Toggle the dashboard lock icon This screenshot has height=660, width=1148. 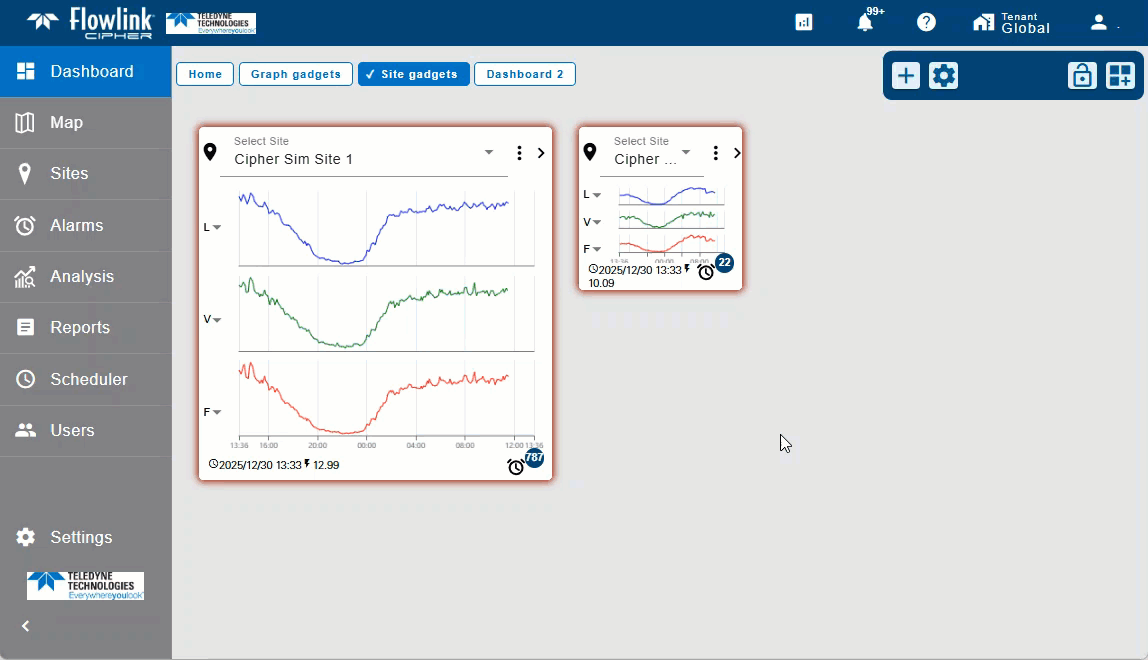point(1081,76)
